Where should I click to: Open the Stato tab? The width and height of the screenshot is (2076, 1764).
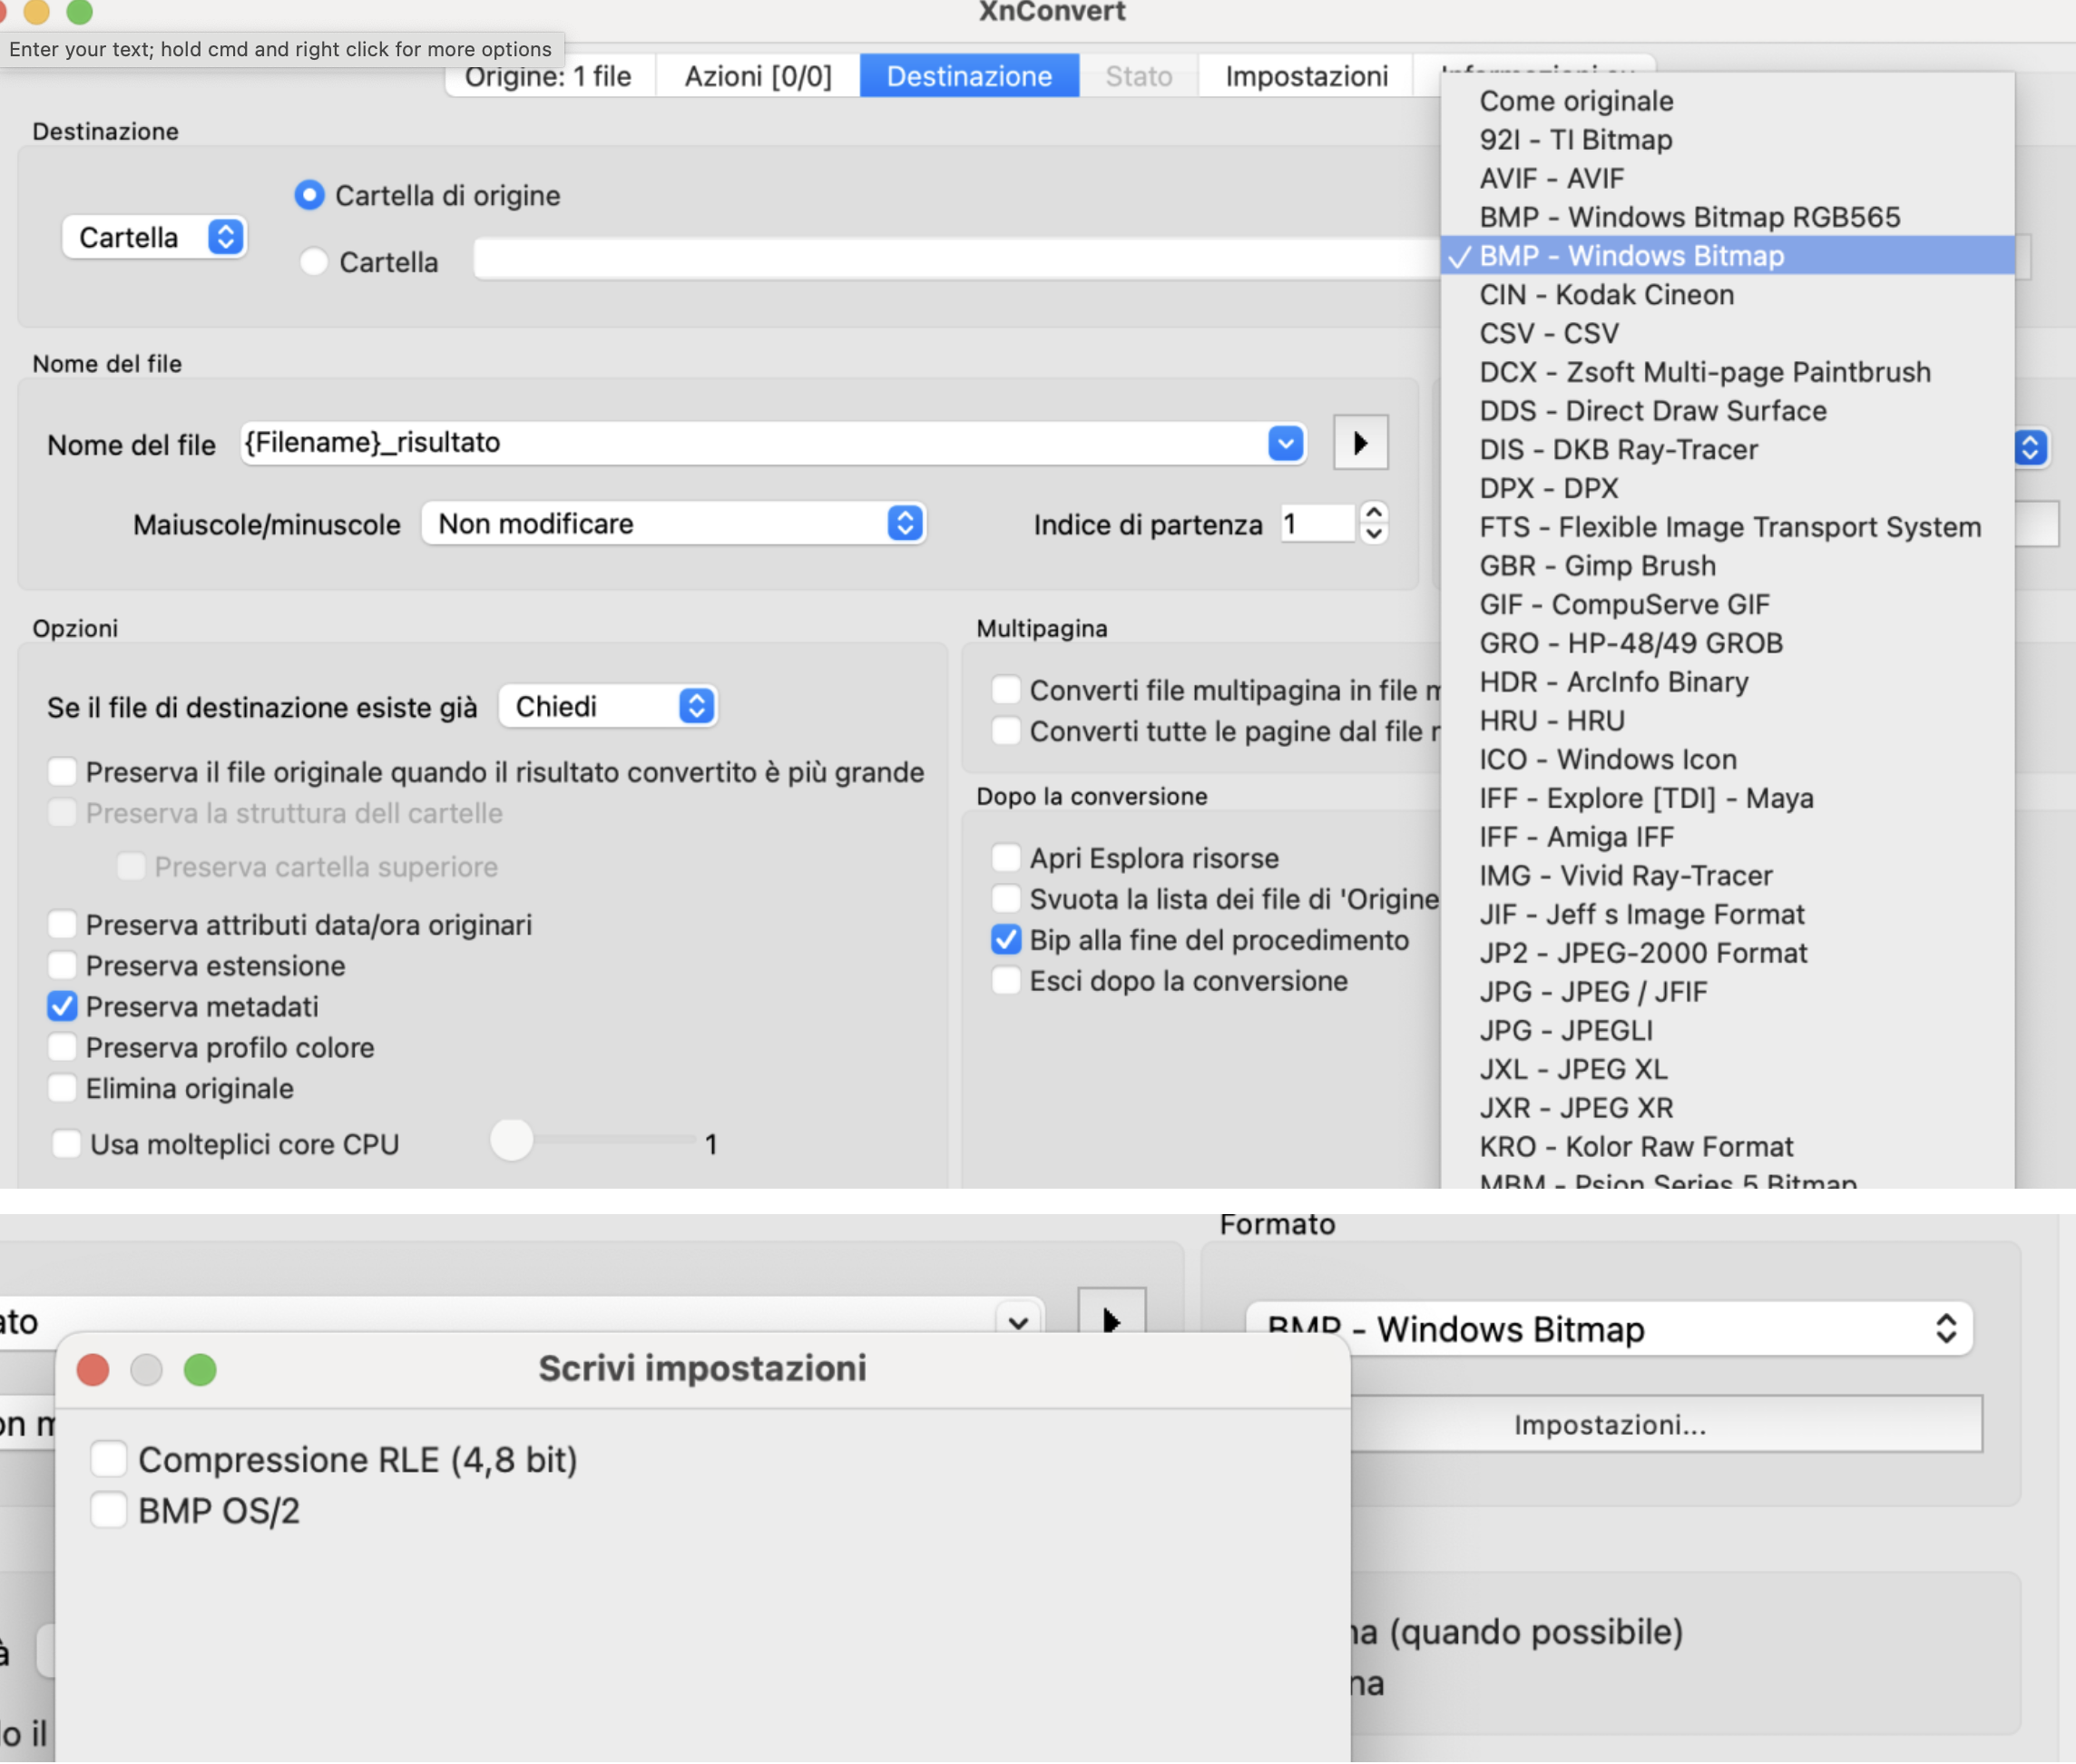[1138, 76]
